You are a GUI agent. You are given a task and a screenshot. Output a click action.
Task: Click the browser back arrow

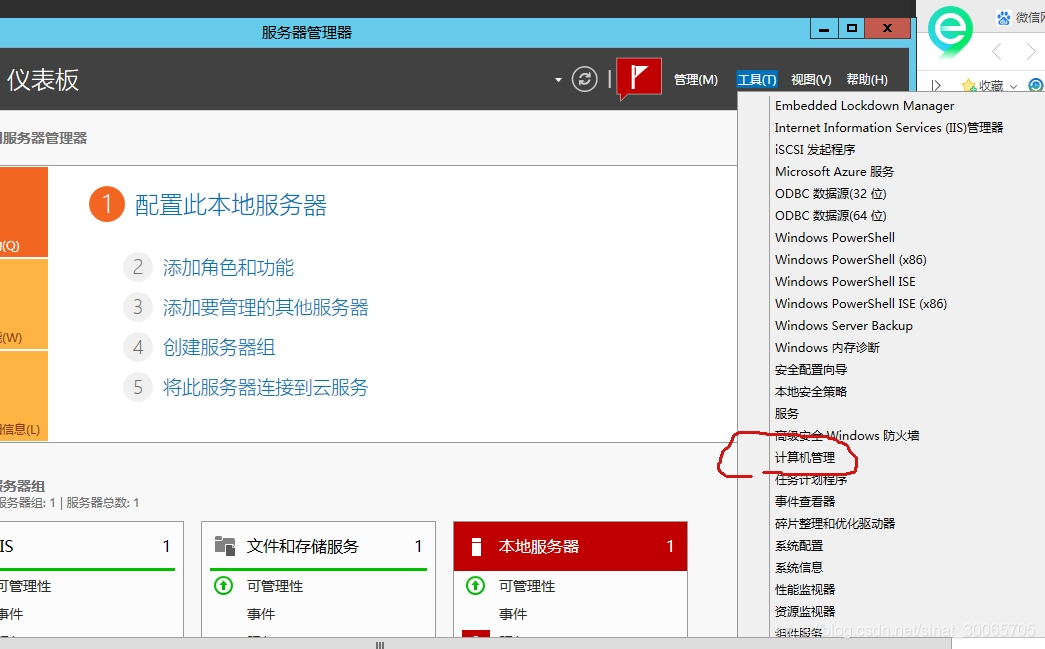point(996,51)
